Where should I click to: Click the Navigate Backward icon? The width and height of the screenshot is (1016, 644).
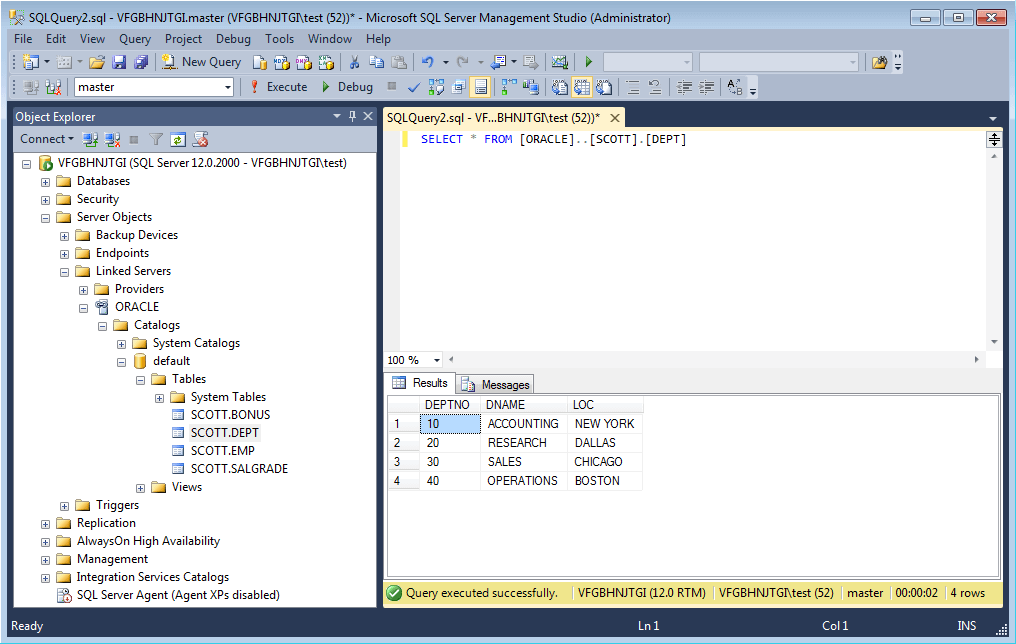click(x=500, y=62)
